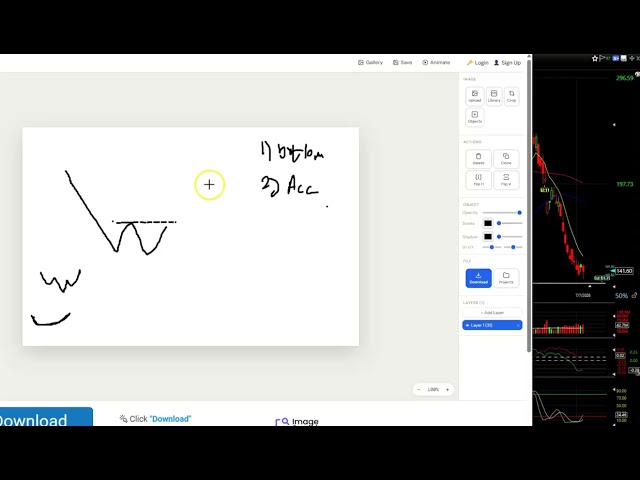Image resolution: width=640 pixels, height=480 pixels.
Task: Click the star favorite icon in chart window
Action: (x=595, y=58)
